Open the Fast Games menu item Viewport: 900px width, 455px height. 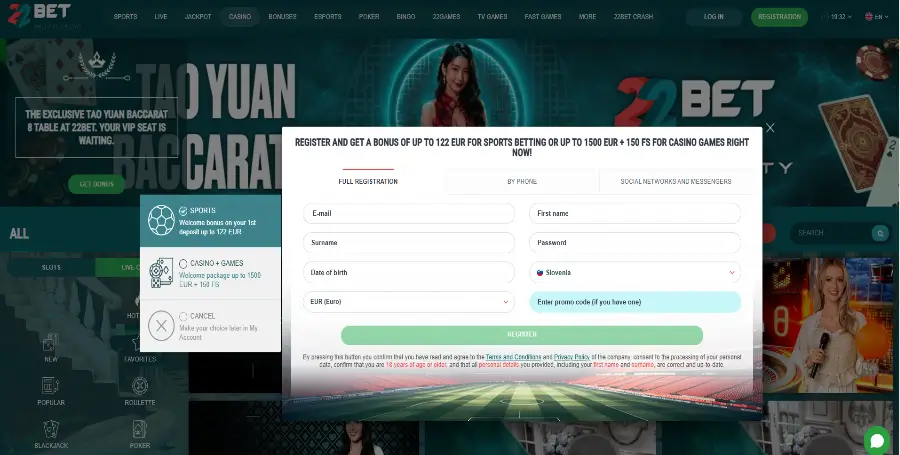point(543,17)
